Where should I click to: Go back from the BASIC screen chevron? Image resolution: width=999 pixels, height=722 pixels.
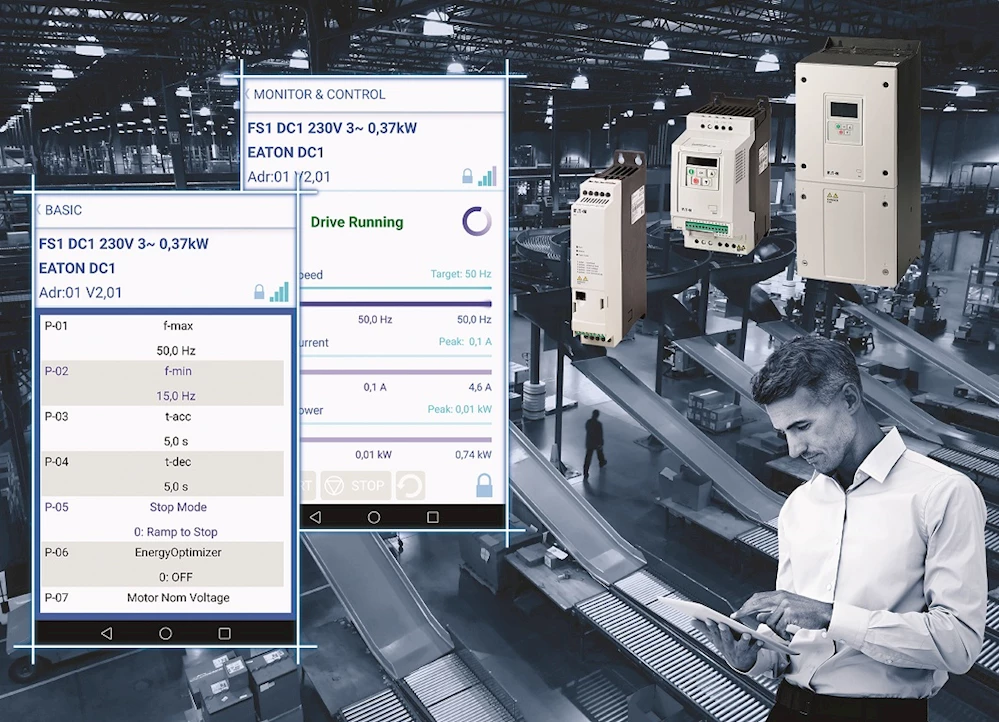coord(39,210)
